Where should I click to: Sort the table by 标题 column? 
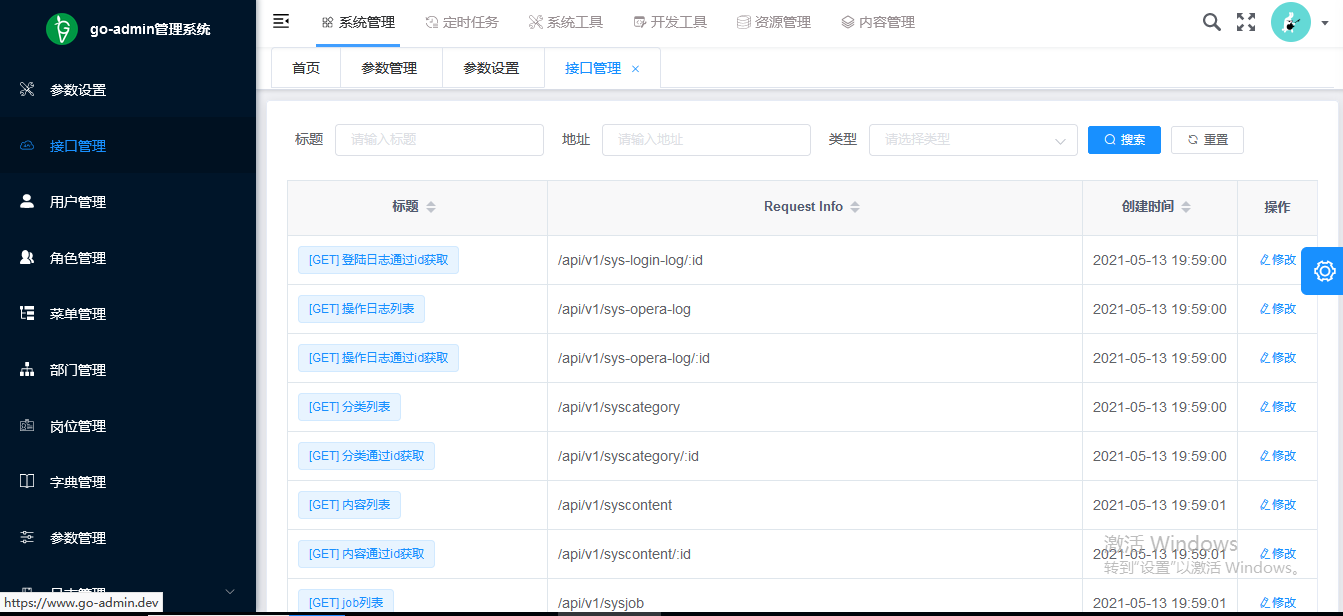coord(431,207)
